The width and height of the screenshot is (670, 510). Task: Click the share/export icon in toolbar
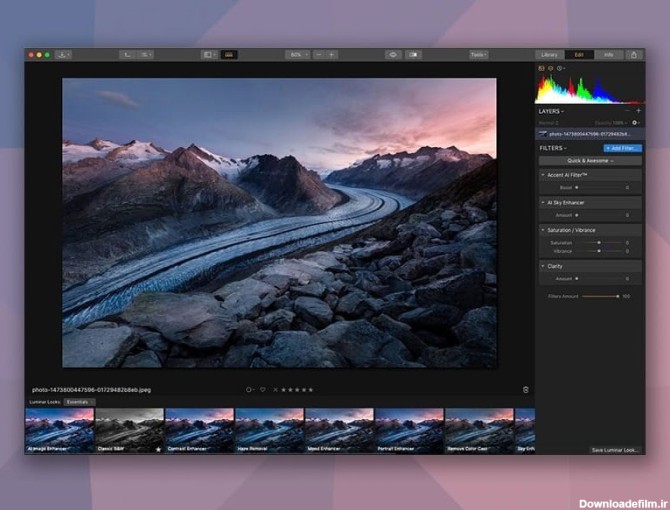(634, 54)
